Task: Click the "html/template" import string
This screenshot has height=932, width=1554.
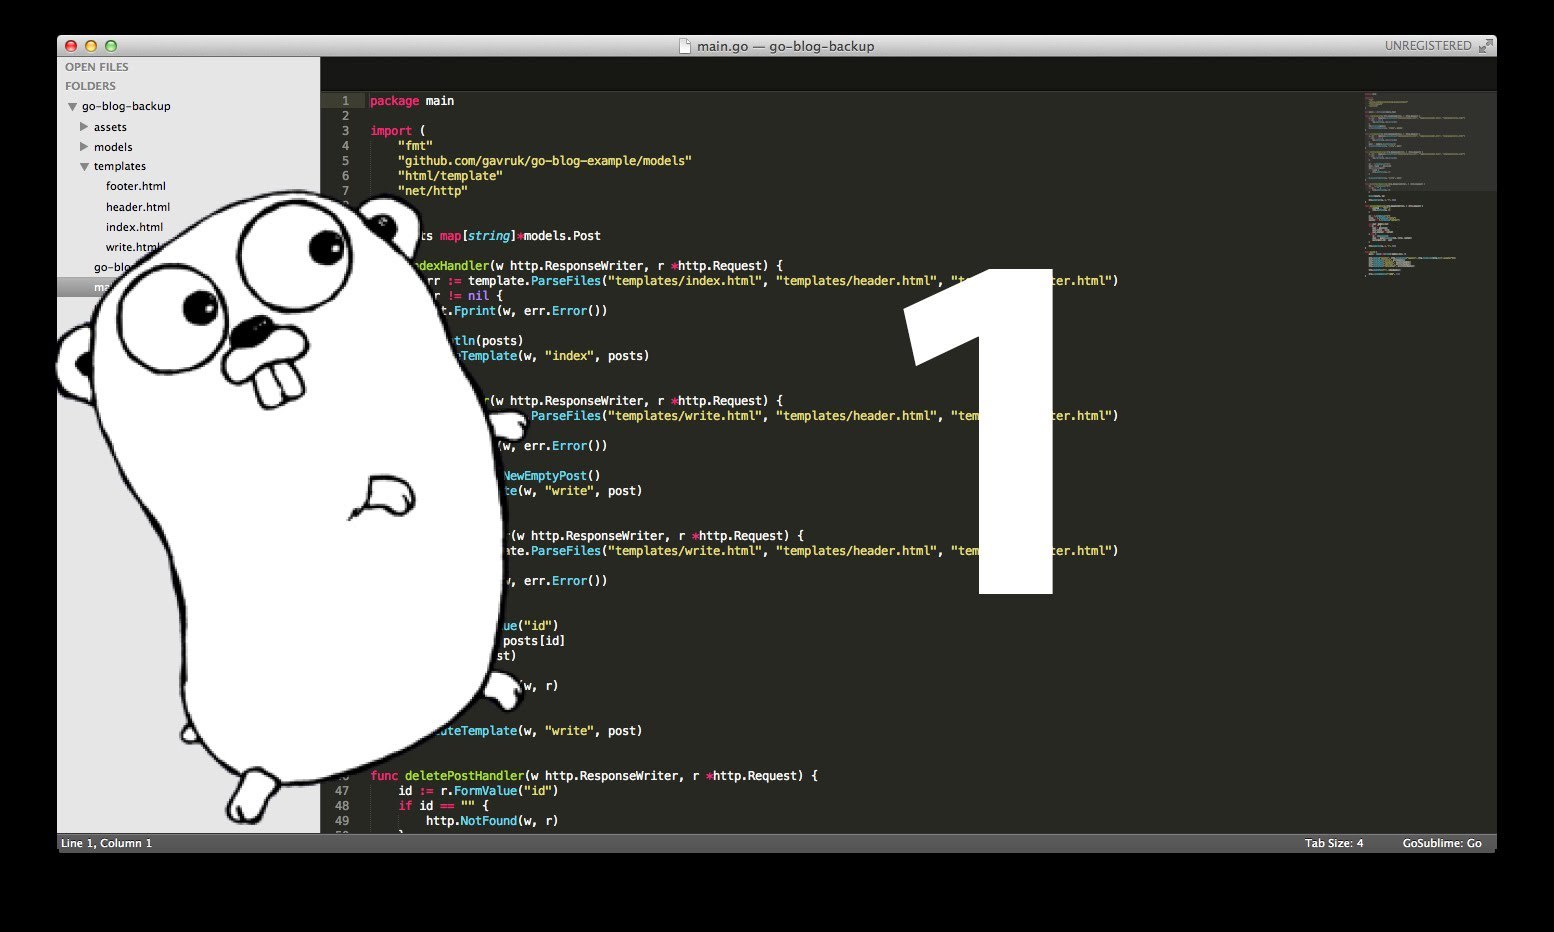Action: click(x=450, y=176)
